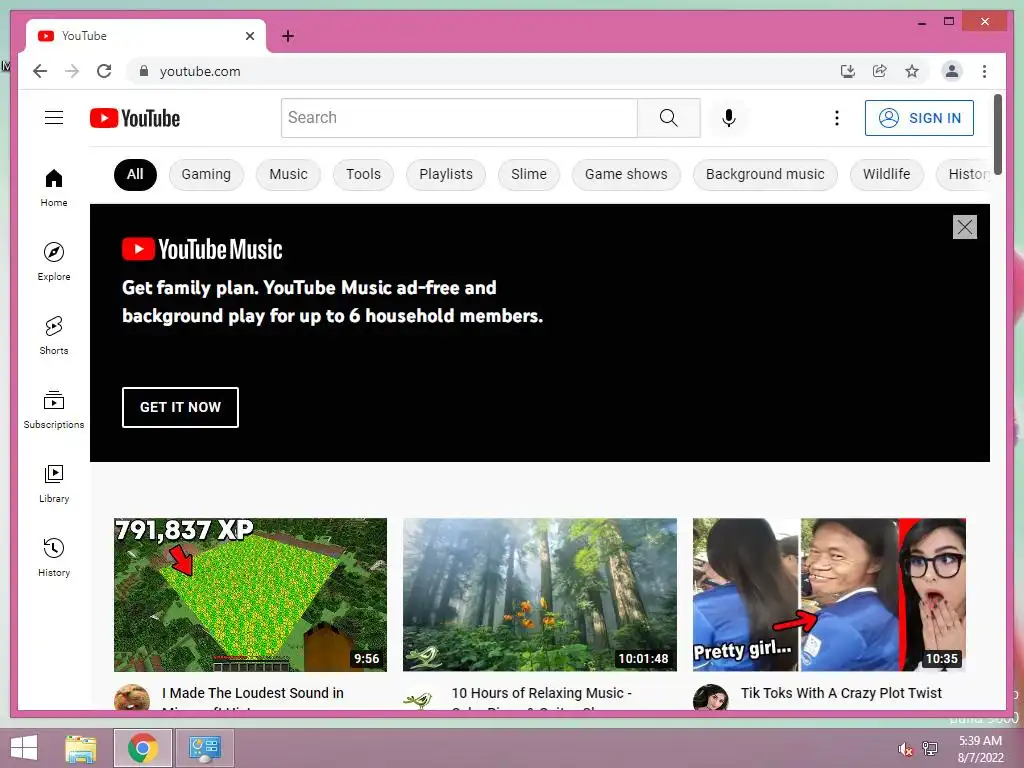This screenshot has width=1024, height=768.
Task: Open I Made The Loudest Sound title
Action: coord(253,693)
